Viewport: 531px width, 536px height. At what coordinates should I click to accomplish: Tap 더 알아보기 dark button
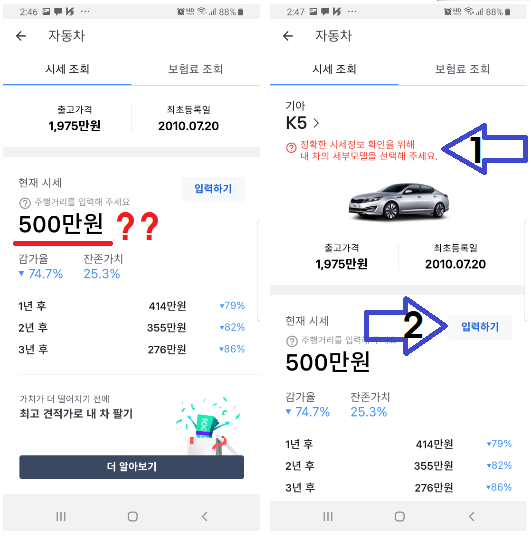[131, 467]
